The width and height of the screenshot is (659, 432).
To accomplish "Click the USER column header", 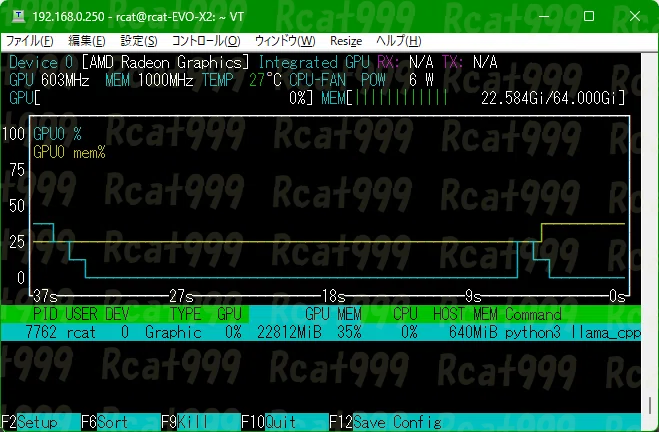I will 81,314.
